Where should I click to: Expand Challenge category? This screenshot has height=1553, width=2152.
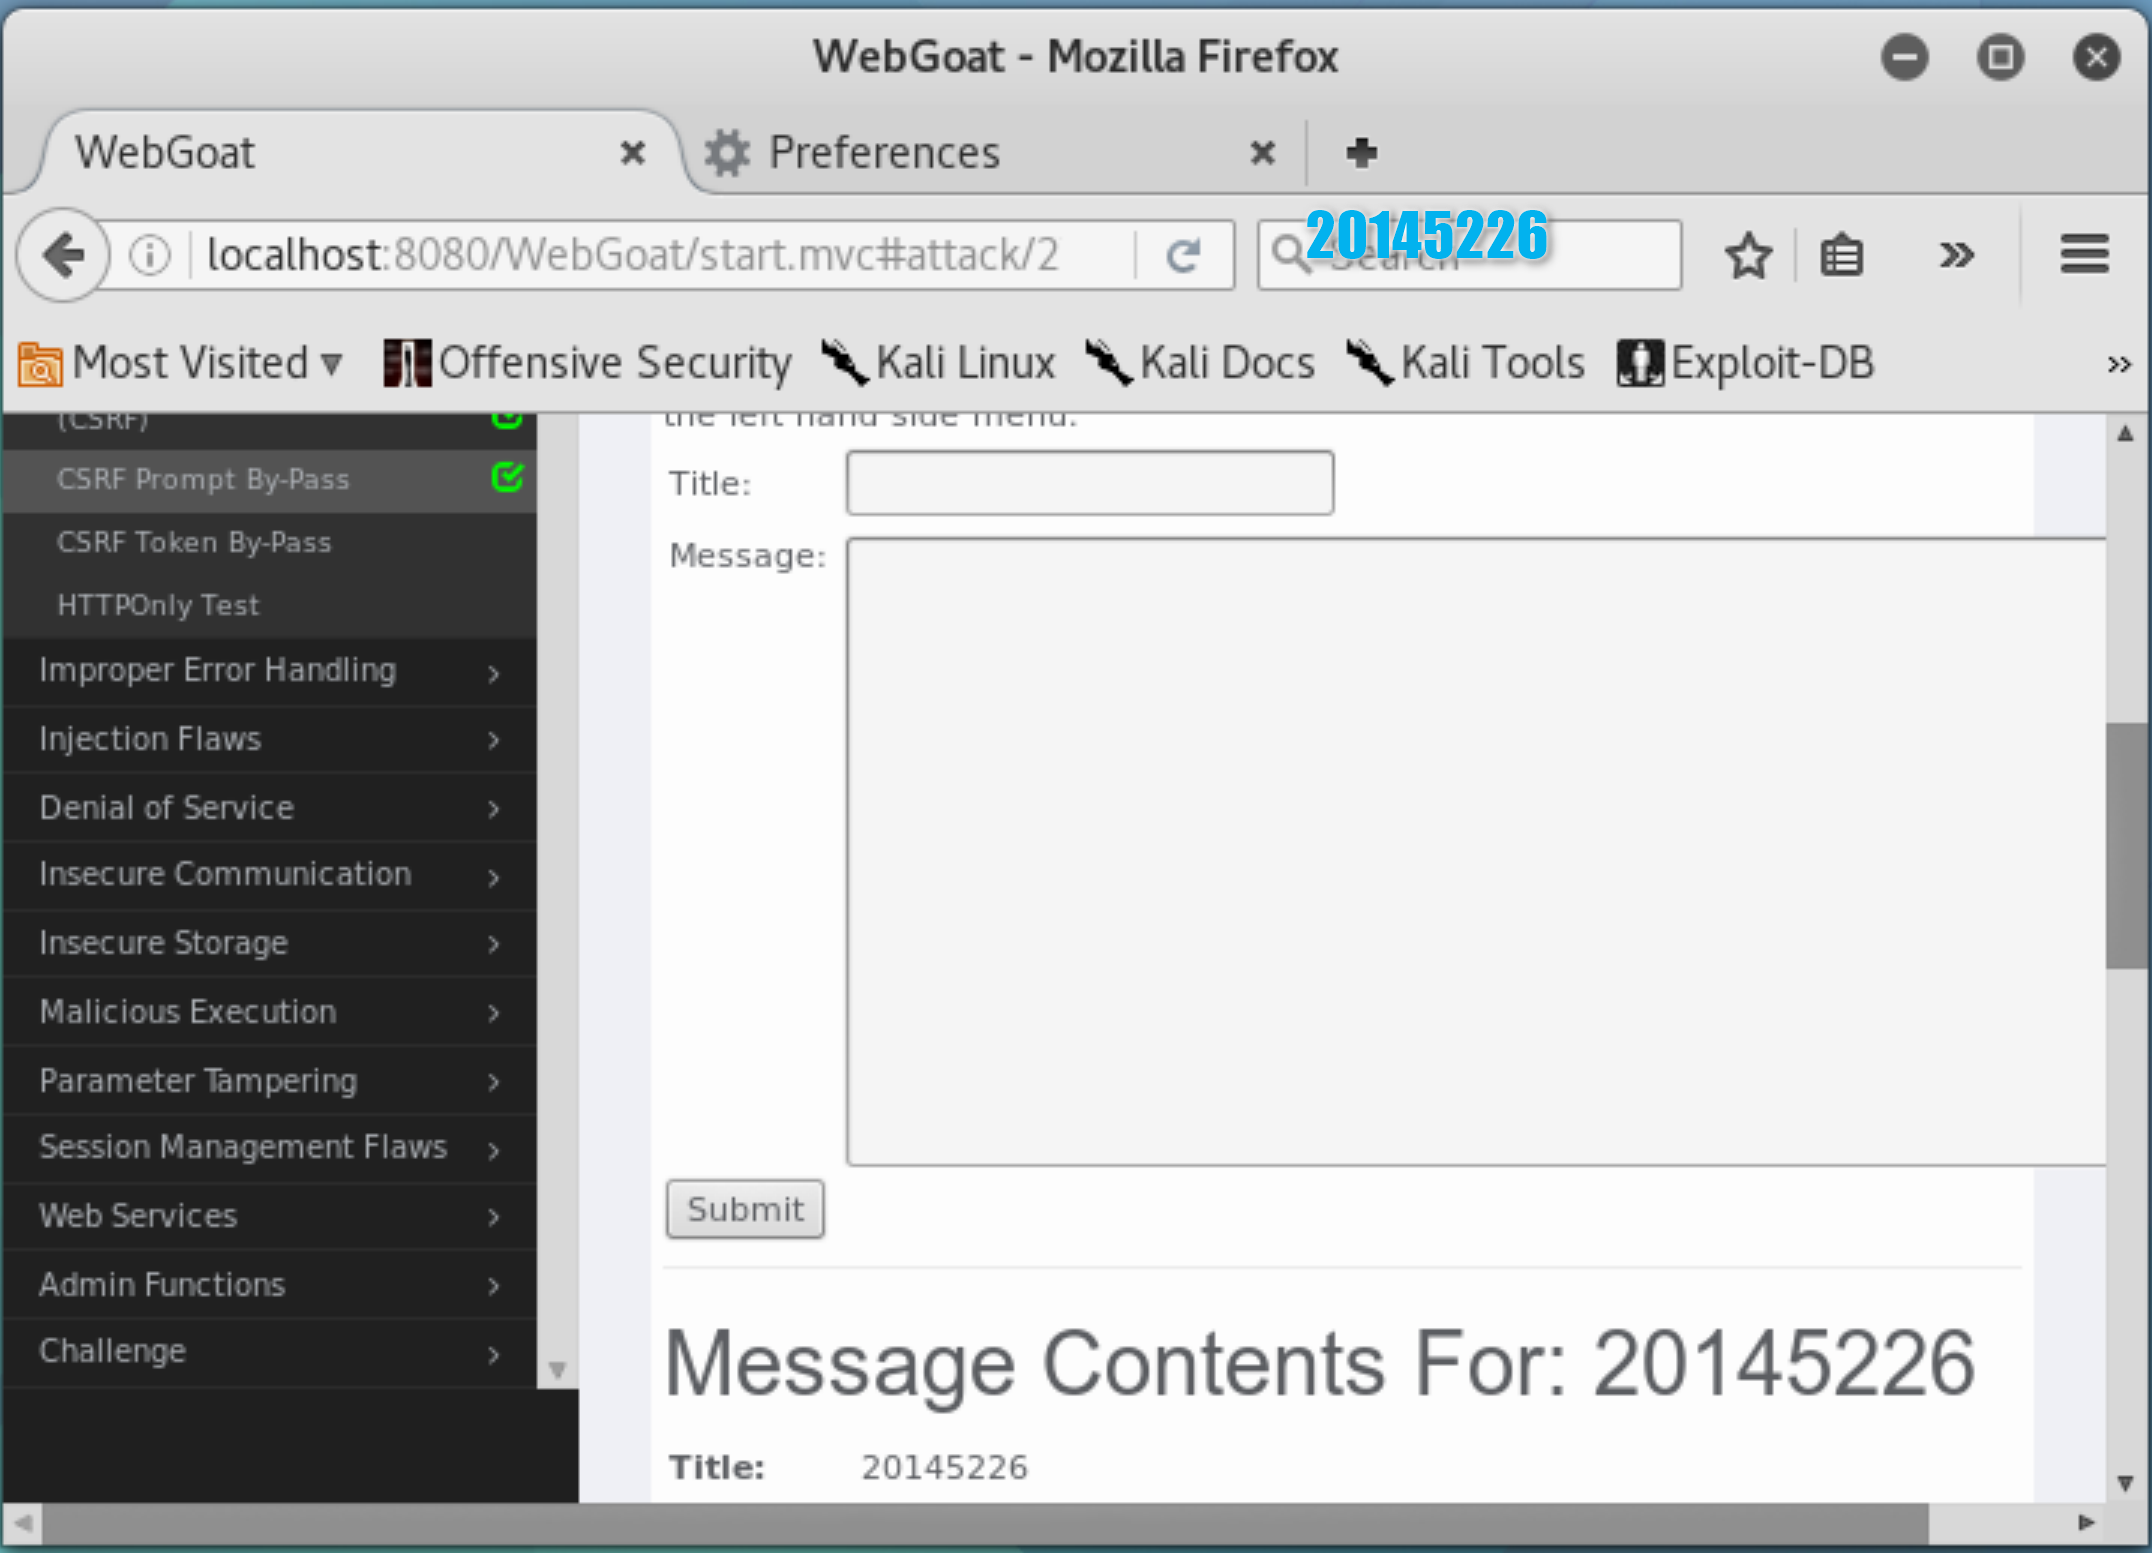pos(269,1352)
